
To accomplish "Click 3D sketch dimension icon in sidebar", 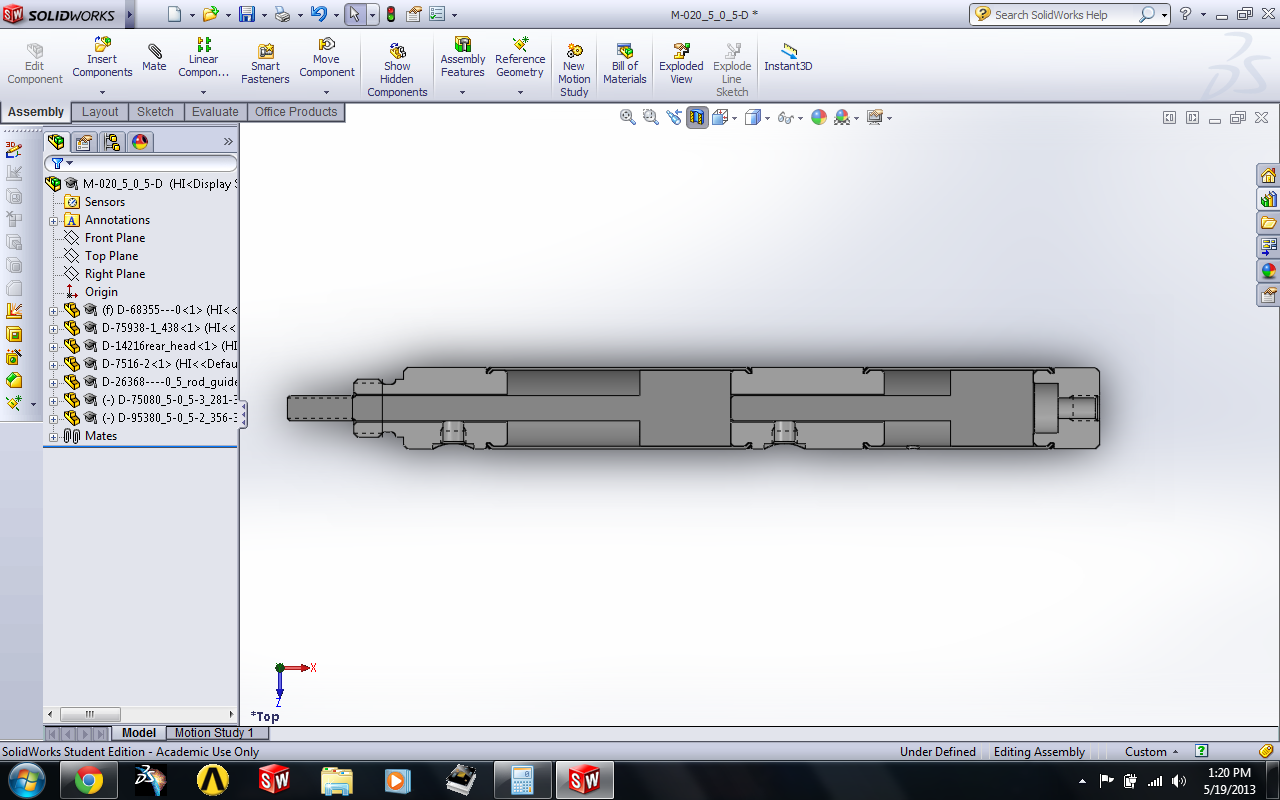I will pos(14,150).
